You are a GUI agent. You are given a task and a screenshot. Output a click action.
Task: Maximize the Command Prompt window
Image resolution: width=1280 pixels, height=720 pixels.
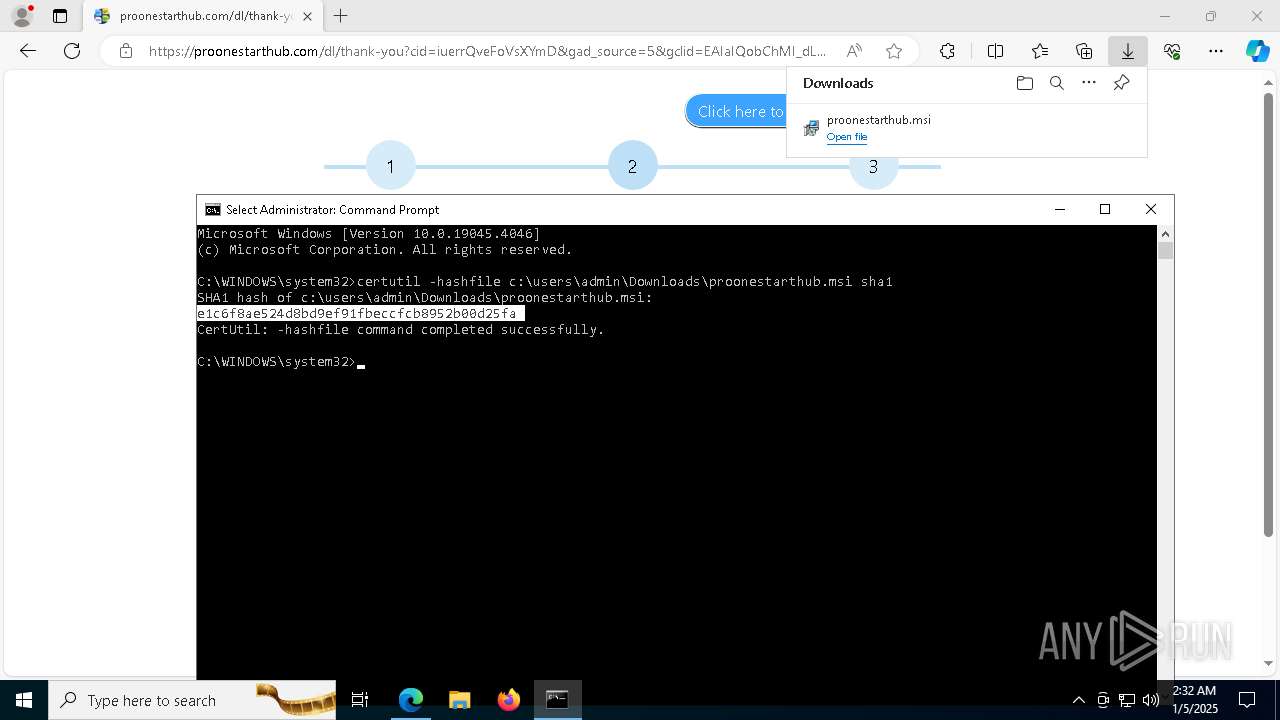[x=1105, y=209]
